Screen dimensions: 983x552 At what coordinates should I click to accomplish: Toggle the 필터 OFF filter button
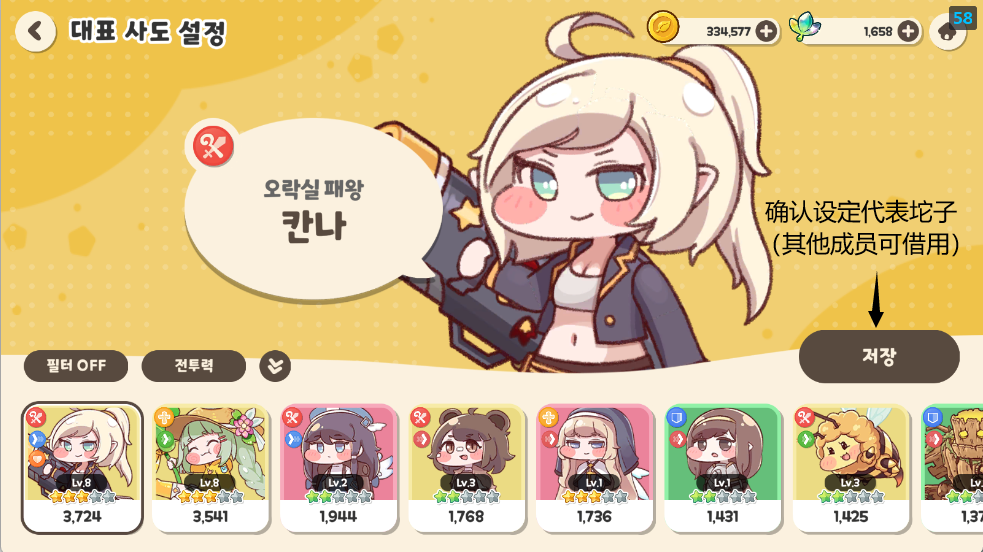point(76,365)
